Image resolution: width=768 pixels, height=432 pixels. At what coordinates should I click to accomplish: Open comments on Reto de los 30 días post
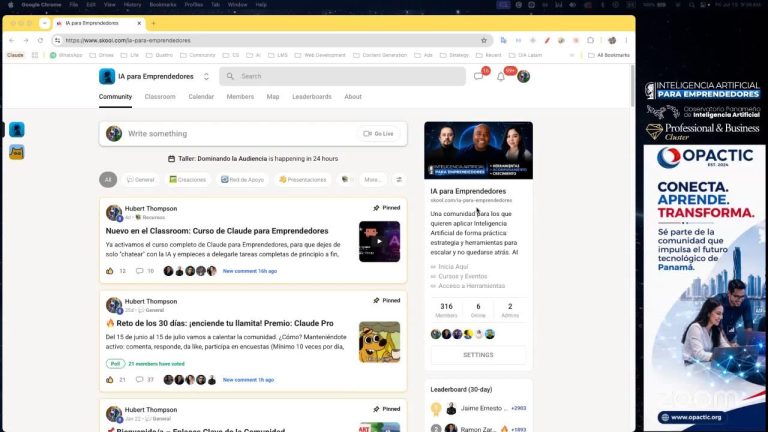tap(140, 380)
